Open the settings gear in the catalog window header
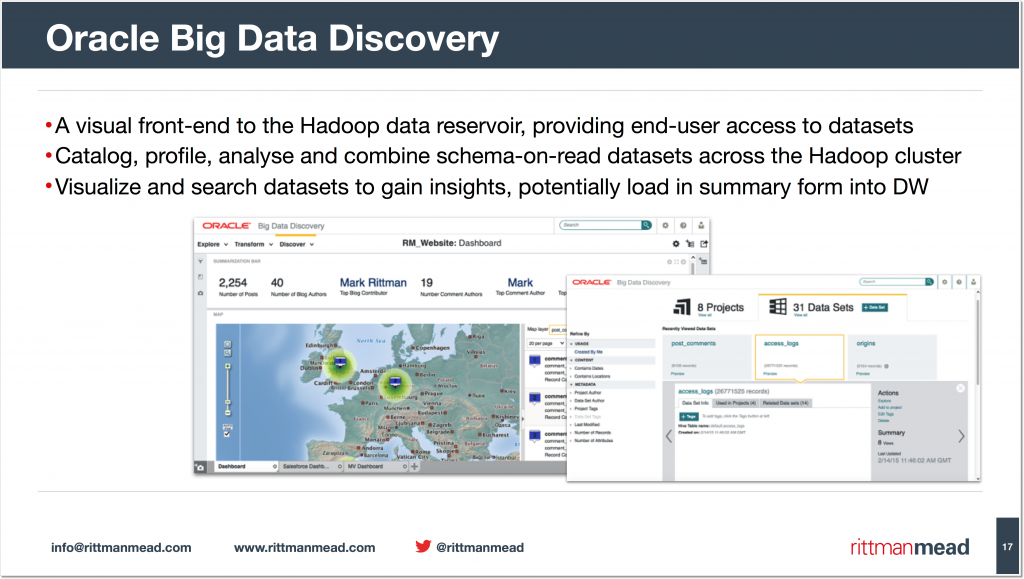 tap(944, 282)
